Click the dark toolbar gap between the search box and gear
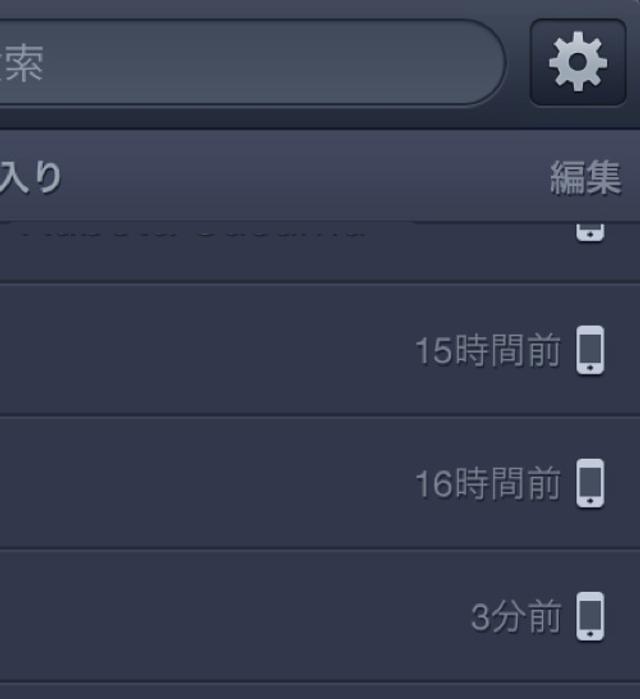 tap(517, 62)
